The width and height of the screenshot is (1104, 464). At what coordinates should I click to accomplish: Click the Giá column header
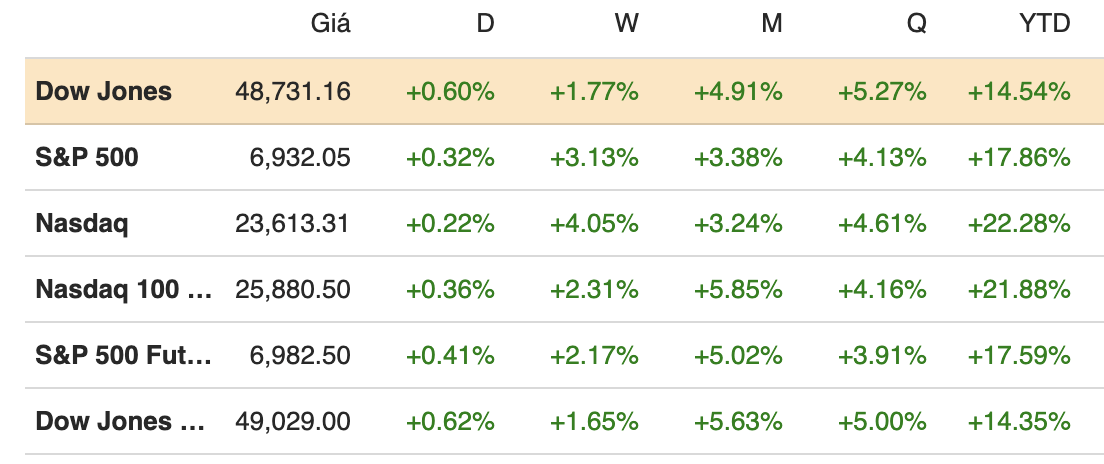331,24
